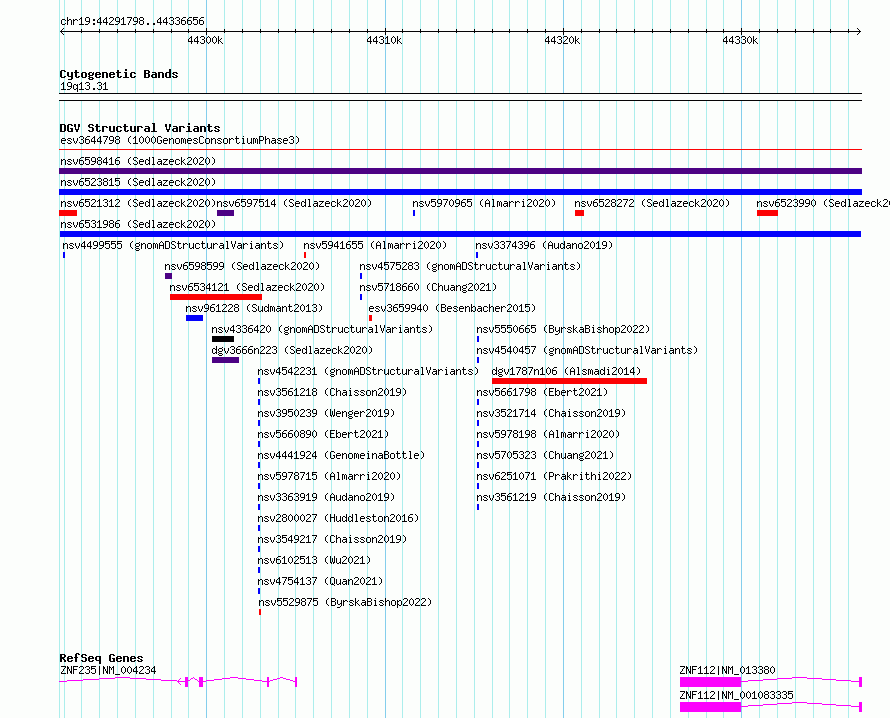
Task: Open nsv4754137 (Quan2021) label
Action: pos(320,581)
